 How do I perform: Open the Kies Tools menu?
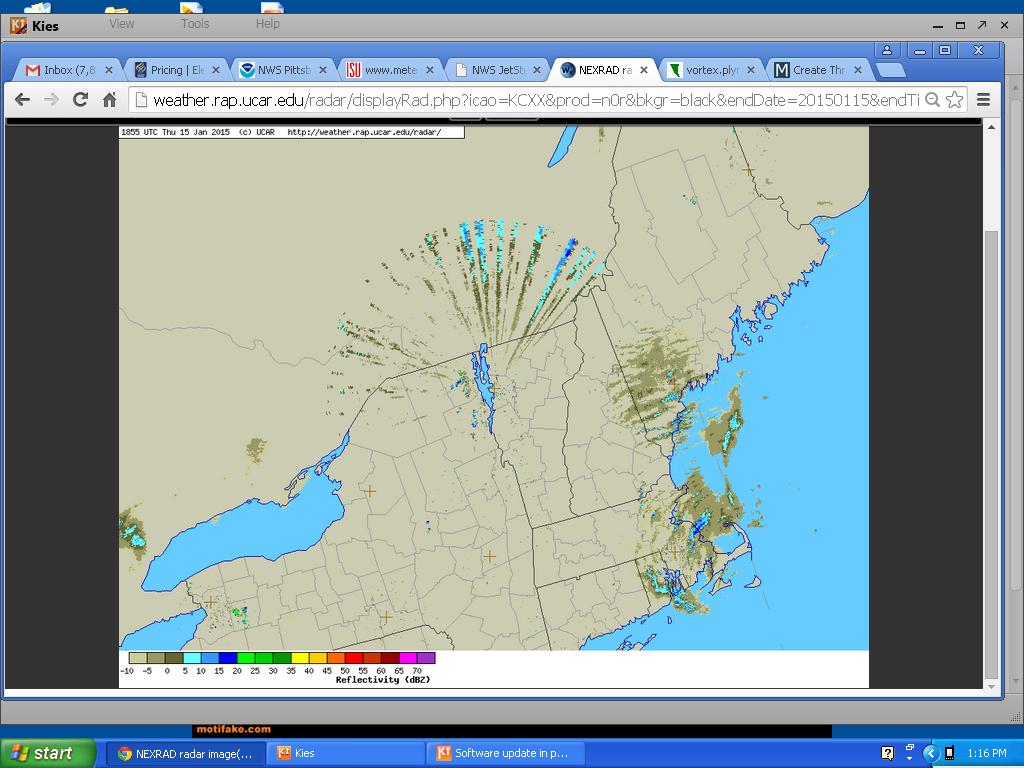(194, 23)
